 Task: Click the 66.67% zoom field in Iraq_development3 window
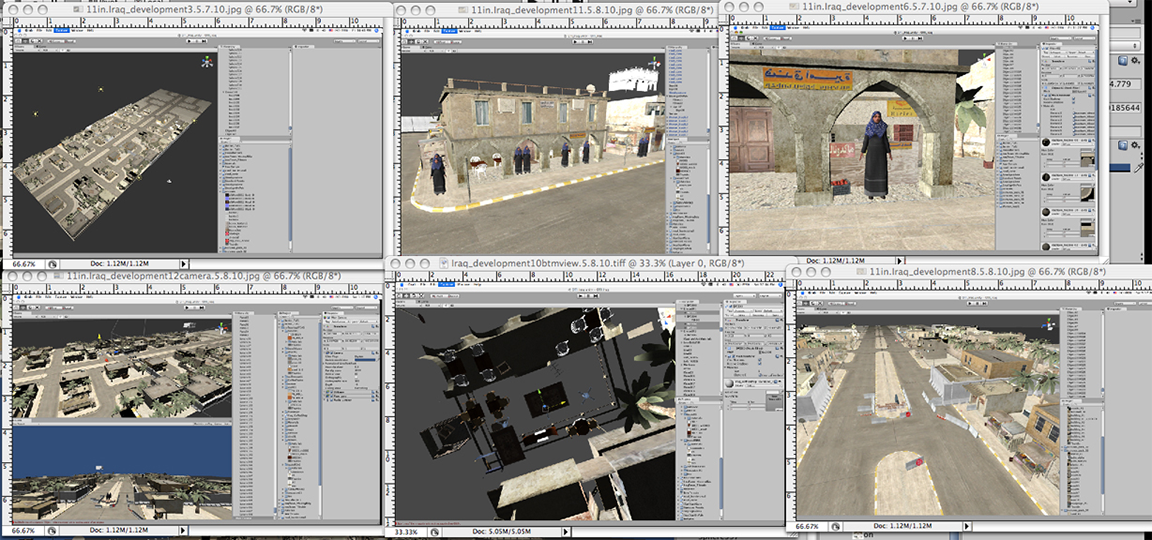pyautogui.click(x=22, y=263)
